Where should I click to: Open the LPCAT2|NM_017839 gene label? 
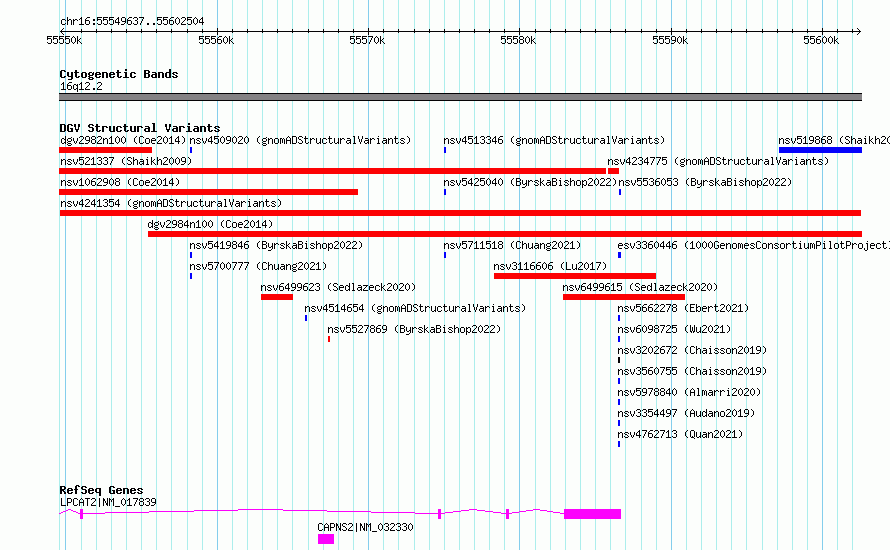[x=108, y=502]
